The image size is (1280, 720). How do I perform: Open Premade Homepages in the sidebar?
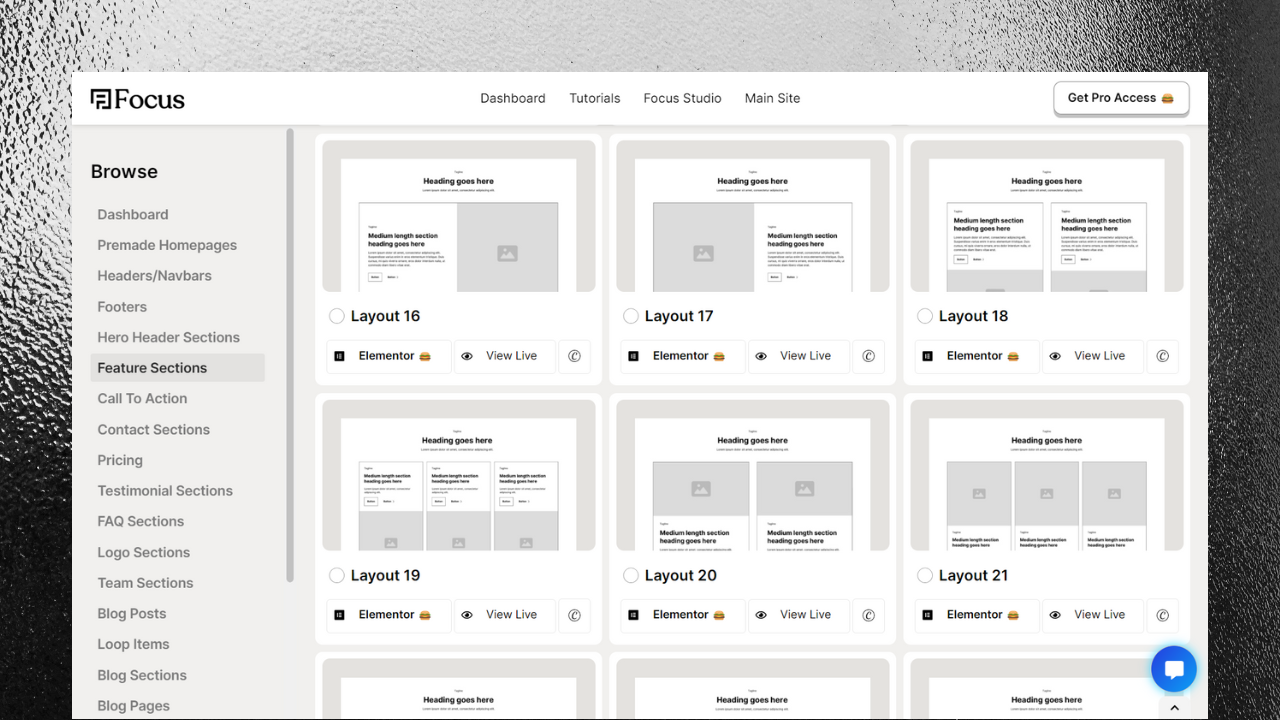coord(167,245)
